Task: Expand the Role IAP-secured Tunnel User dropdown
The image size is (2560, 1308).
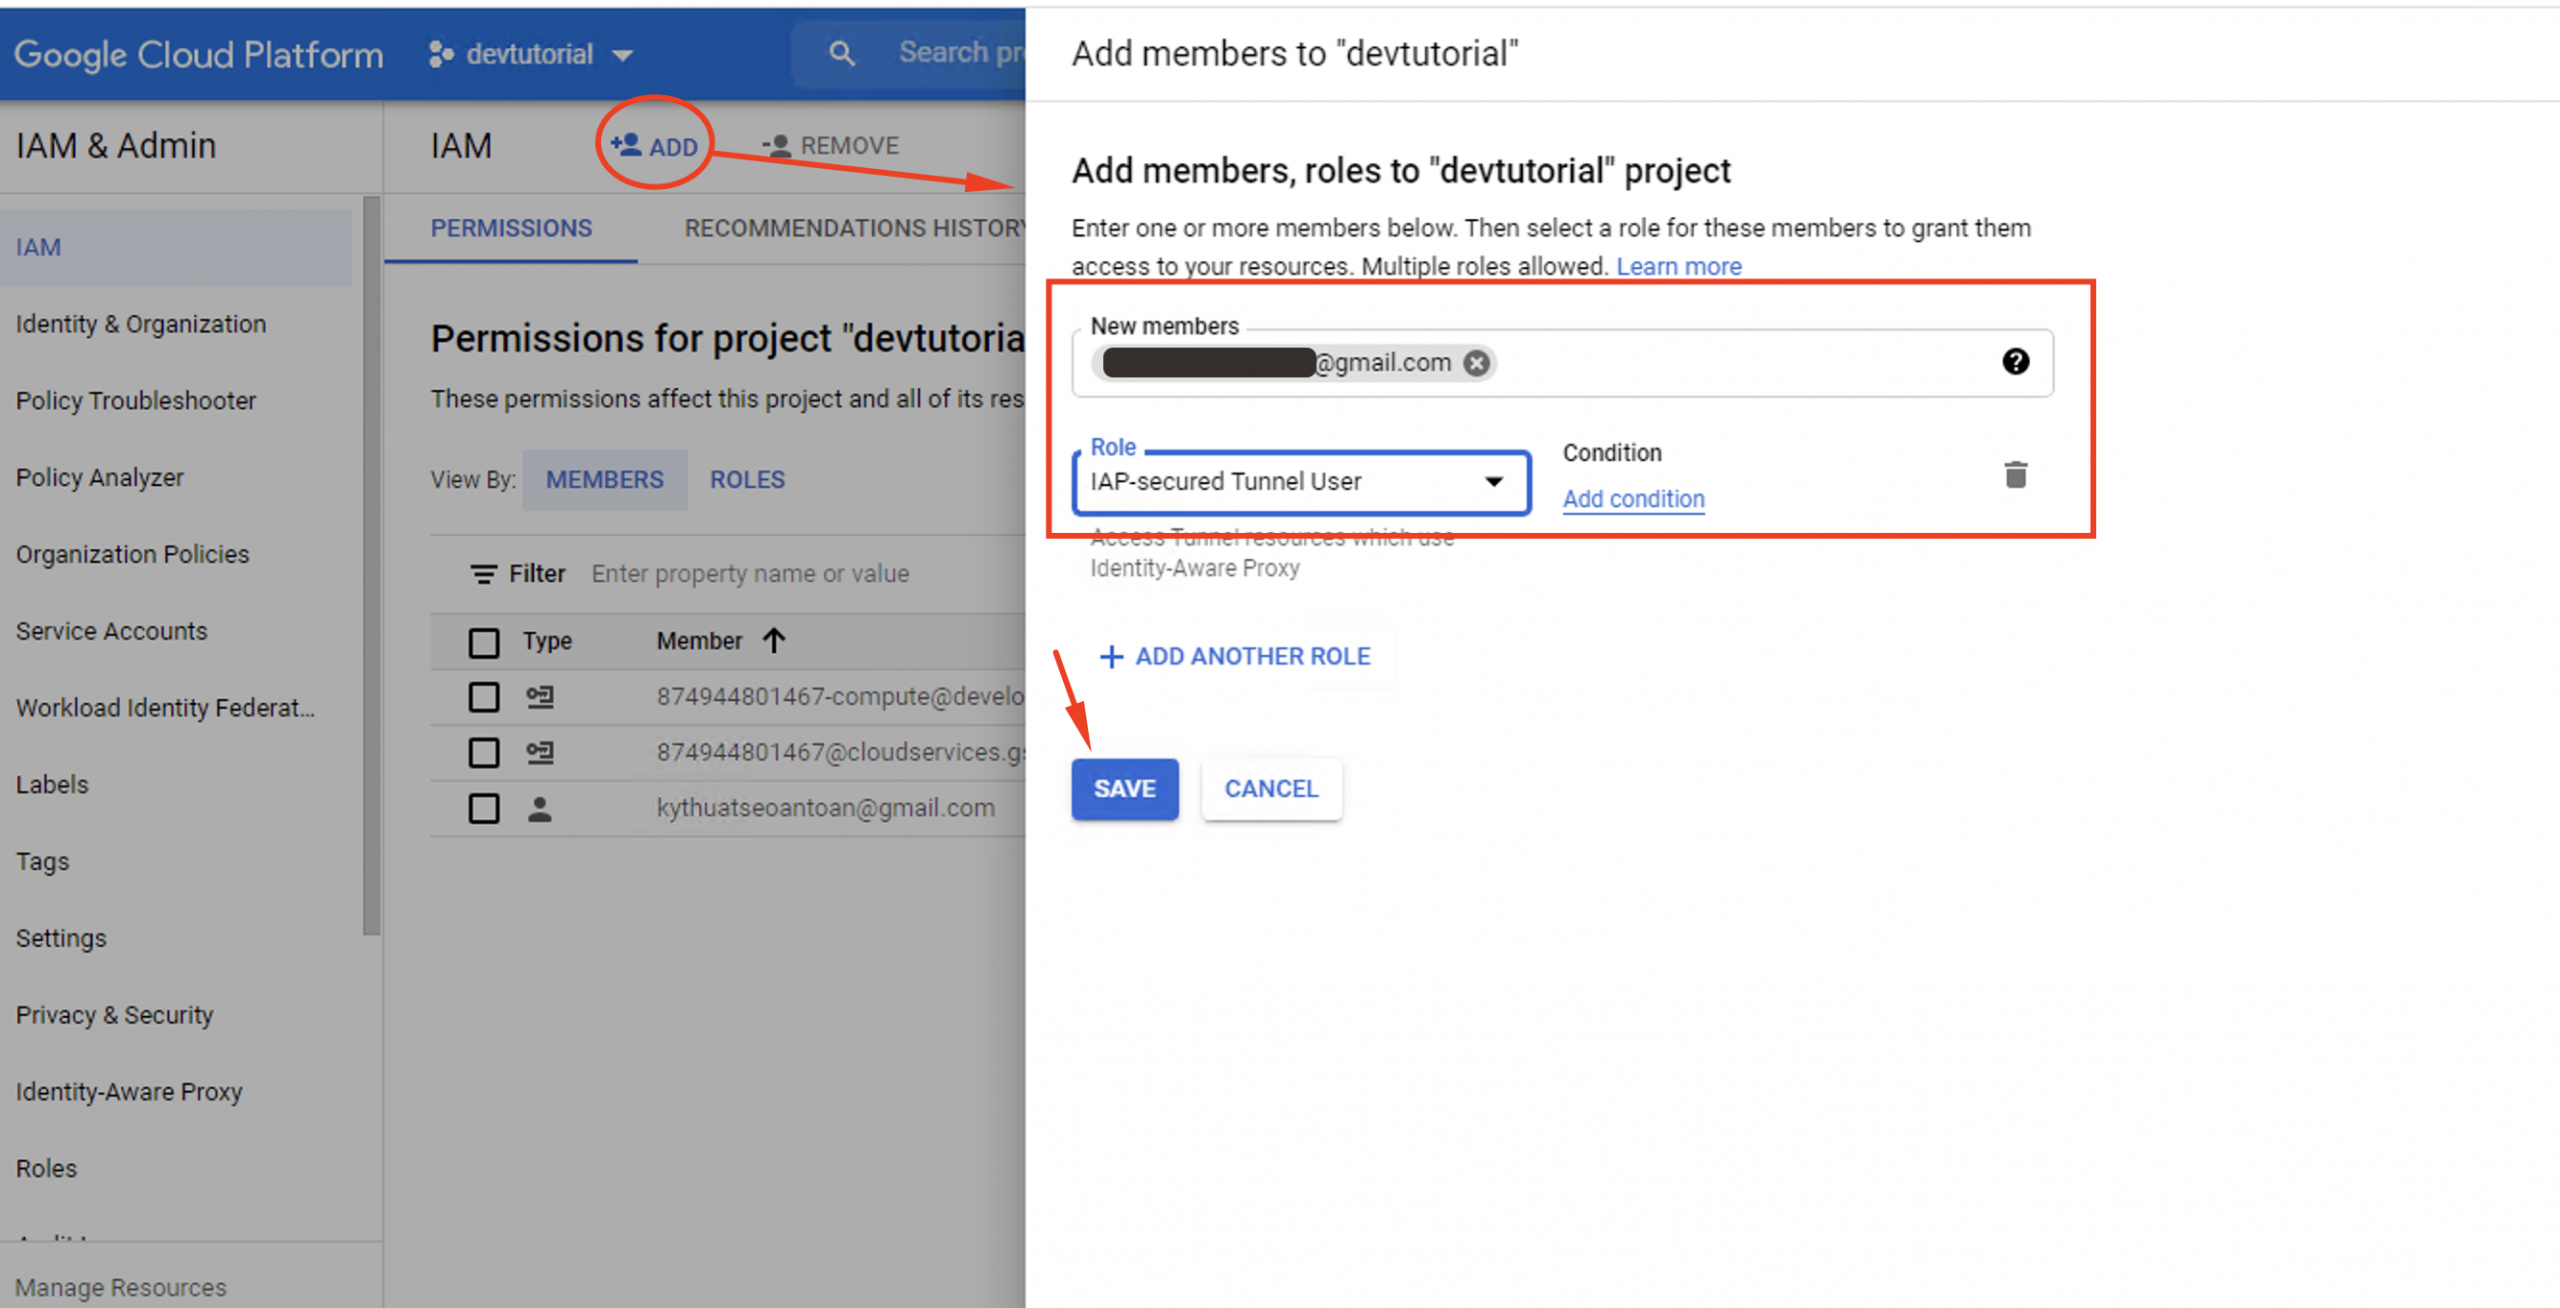Action: pyautogui.click(x=1301, y=482)
